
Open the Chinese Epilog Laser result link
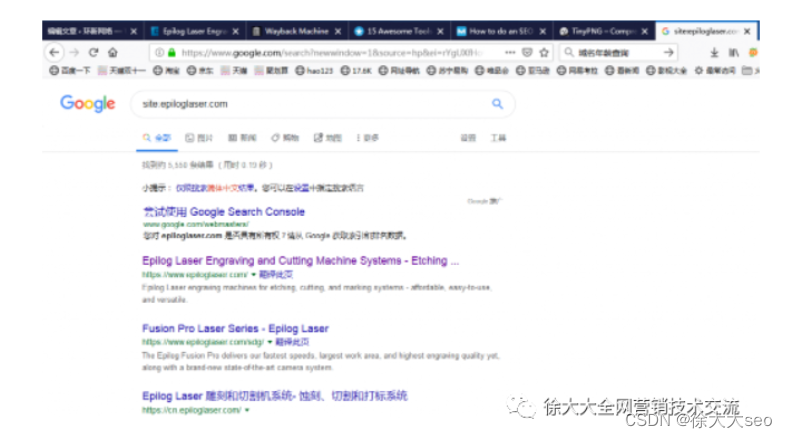(275, 396)
